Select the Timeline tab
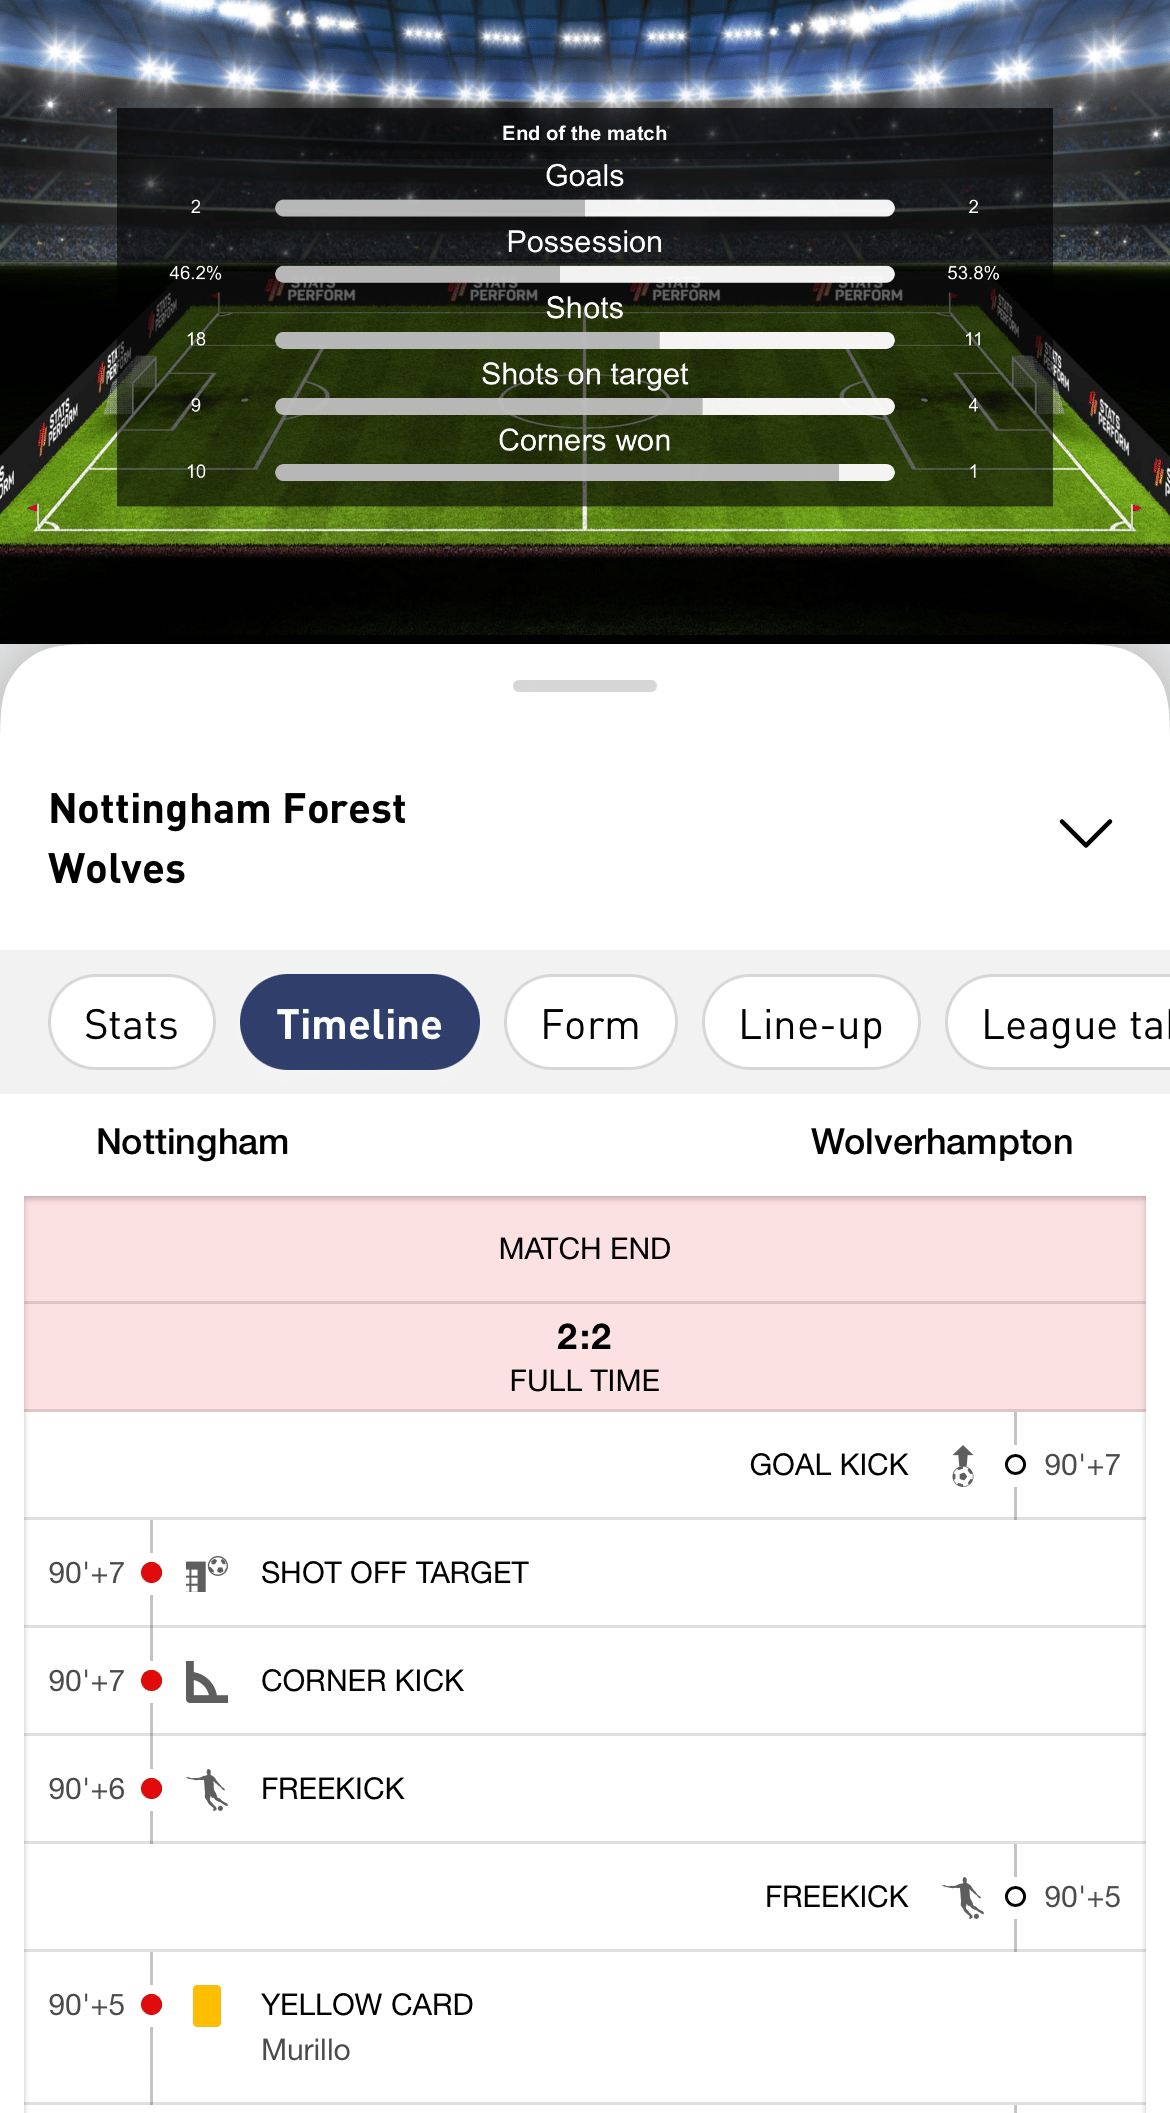The image size is (1170, 2113). click(x=360, y=1023)
